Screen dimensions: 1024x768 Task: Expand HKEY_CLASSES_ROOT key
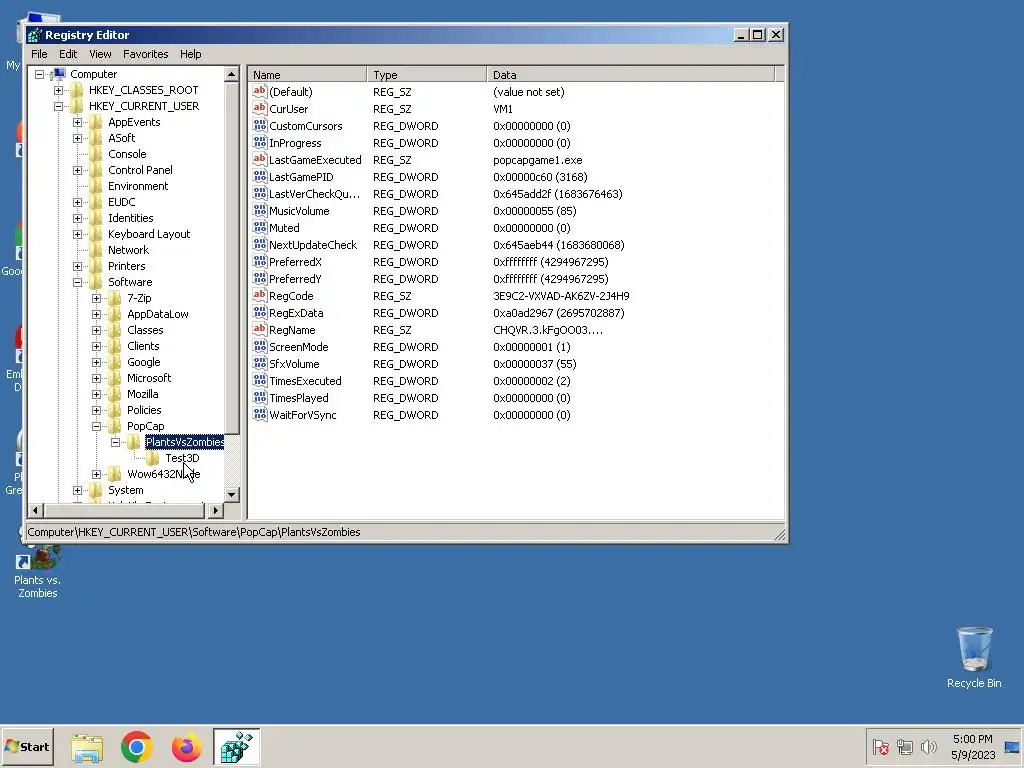point(58,90)
